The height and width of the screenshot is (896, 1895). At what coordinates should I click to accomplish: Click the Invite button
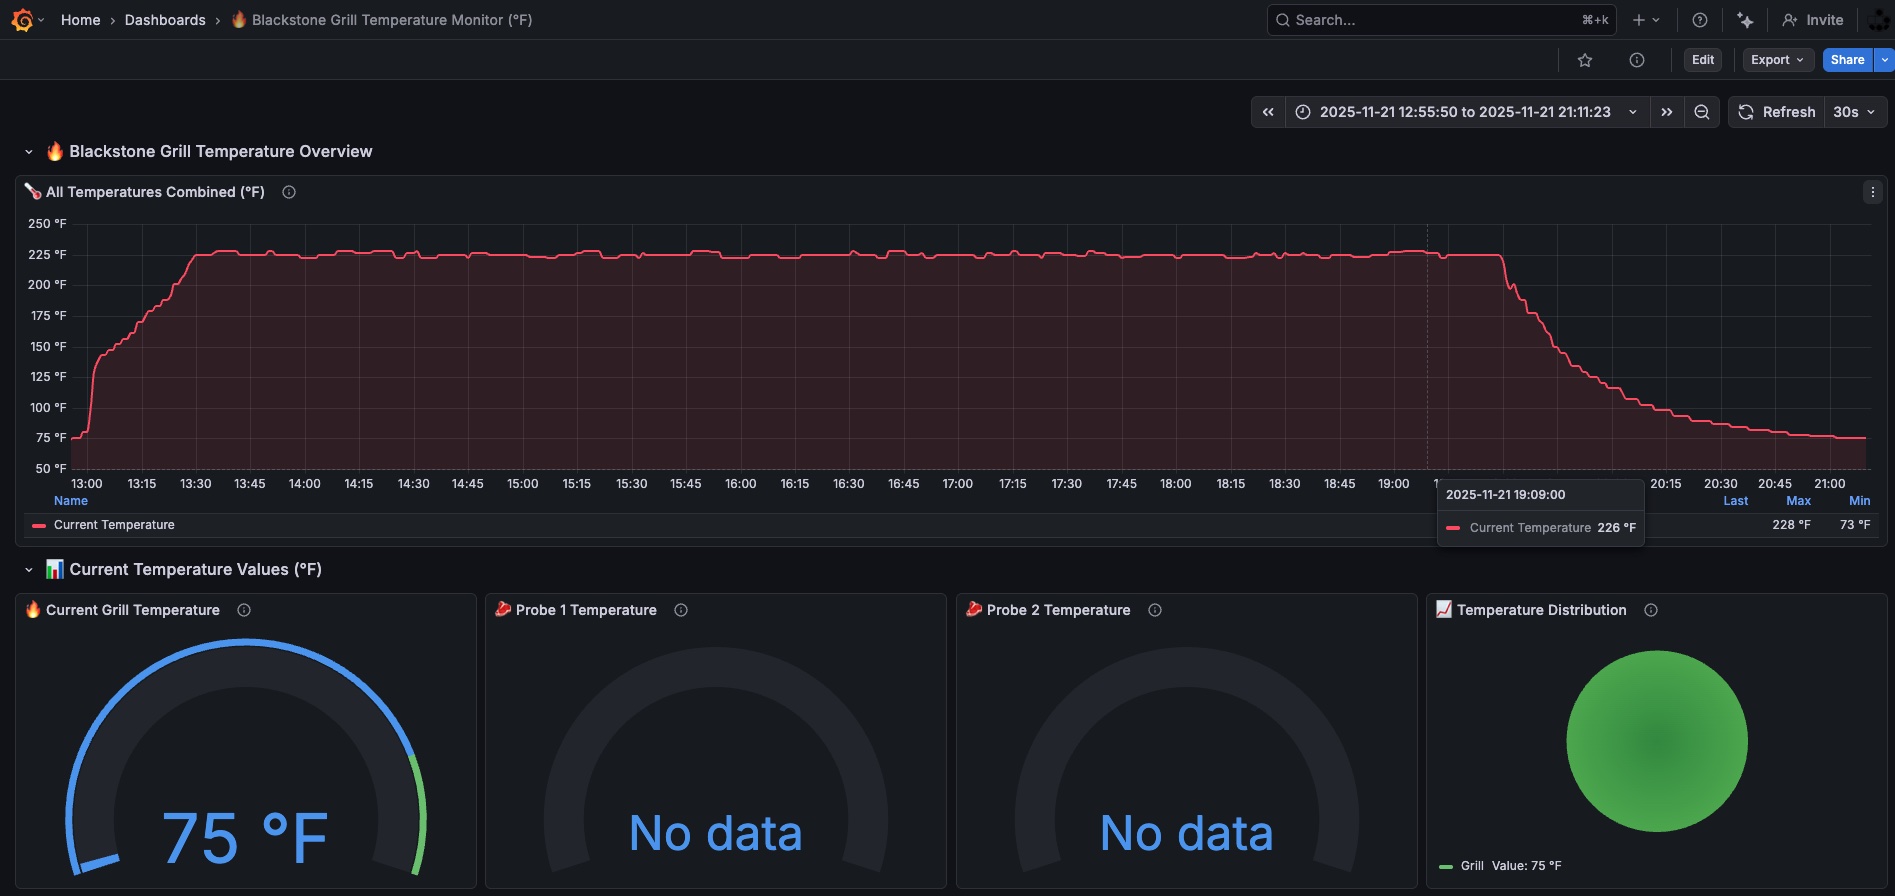point(1813,20)
